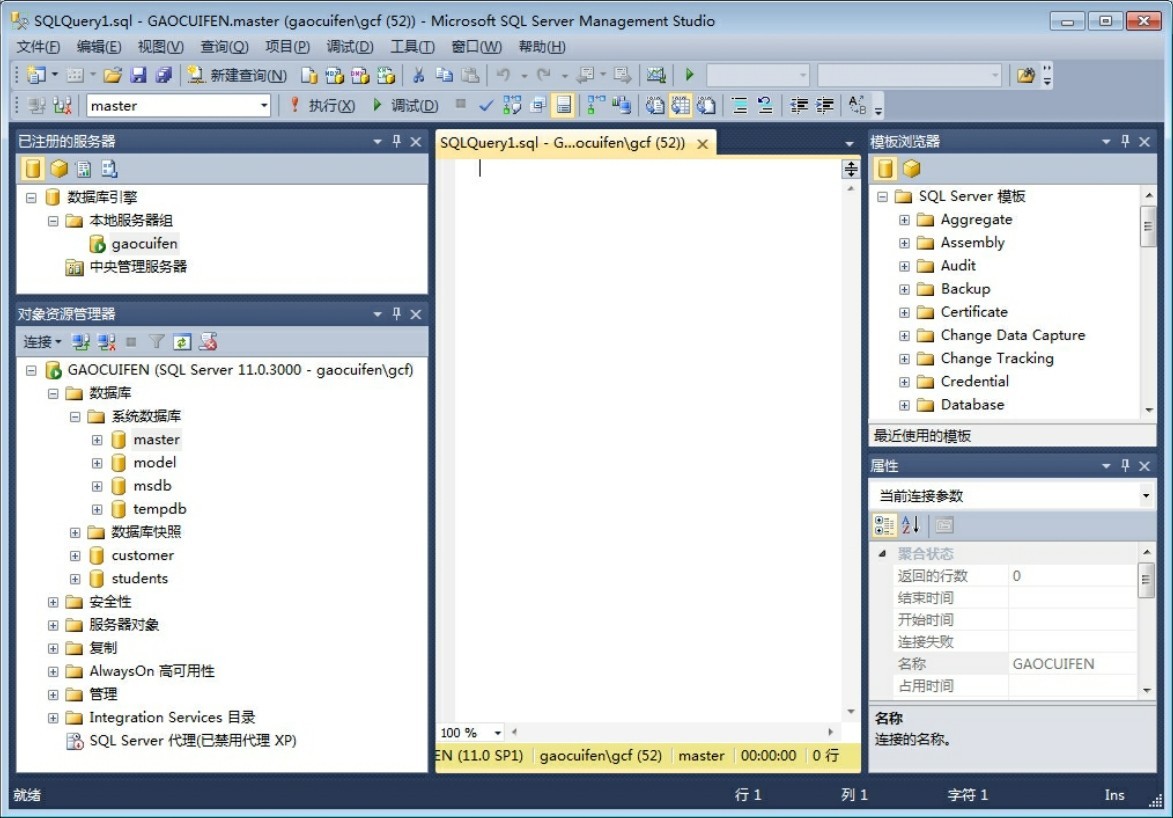Open the 当前连接参数 dropdown in Properties
The width and height of the screenshot is (1173, 818).
point(1145,495)
